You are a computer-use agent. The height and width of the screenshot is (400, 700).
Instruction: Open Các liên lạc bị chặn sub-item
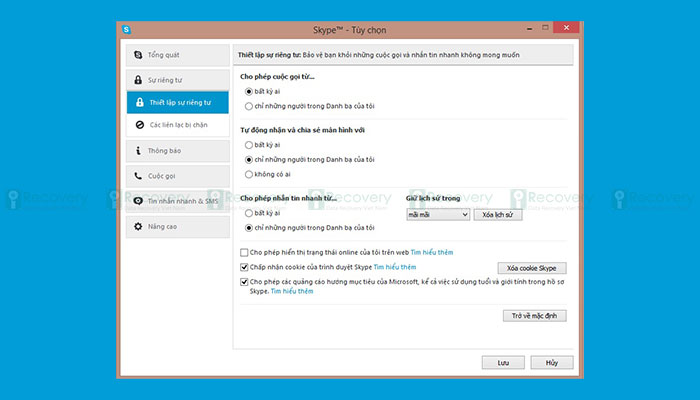point(178,125)
